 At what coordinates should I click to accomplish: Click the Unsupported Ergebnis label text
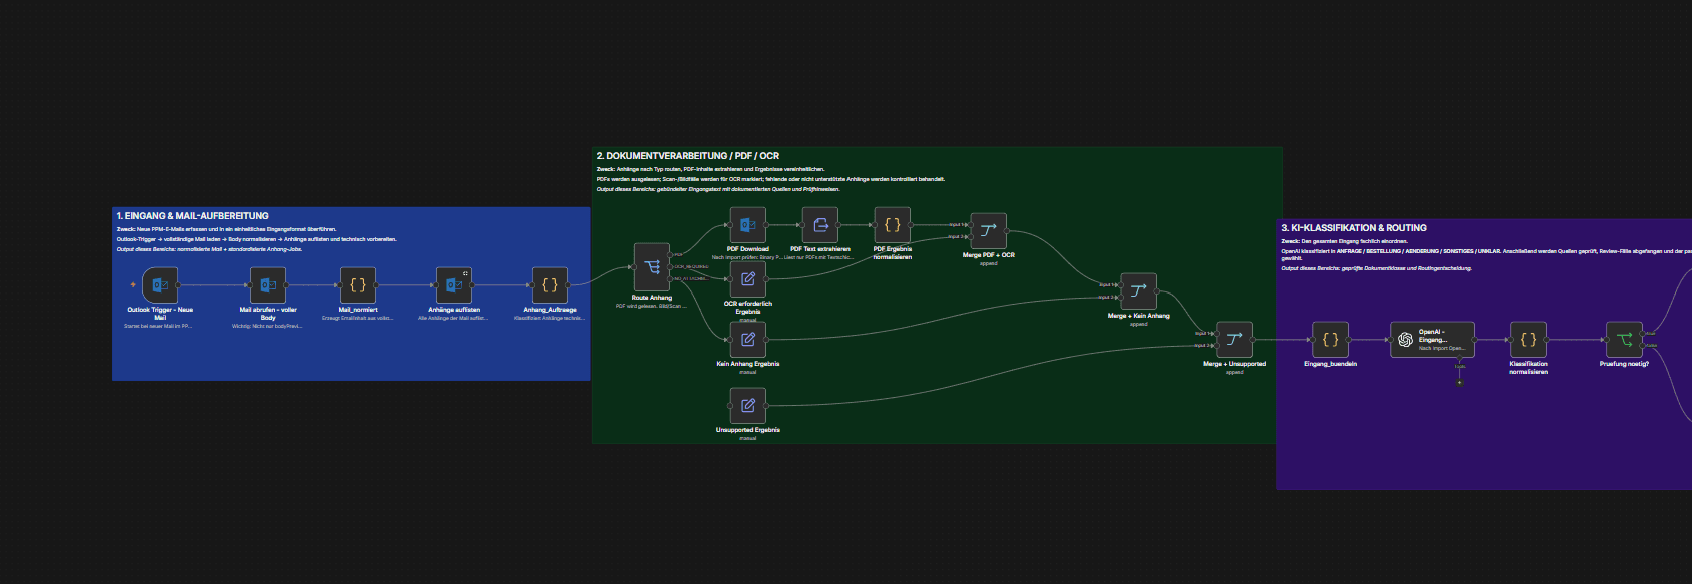(748, 430)
